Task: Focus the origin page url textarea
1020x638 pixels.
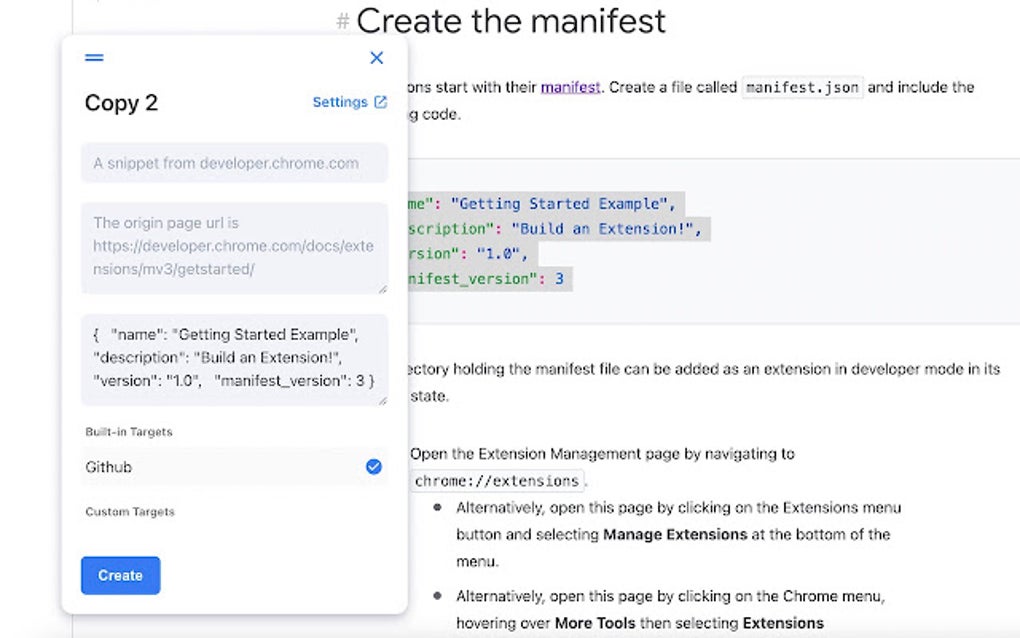Action: point(234,247)
